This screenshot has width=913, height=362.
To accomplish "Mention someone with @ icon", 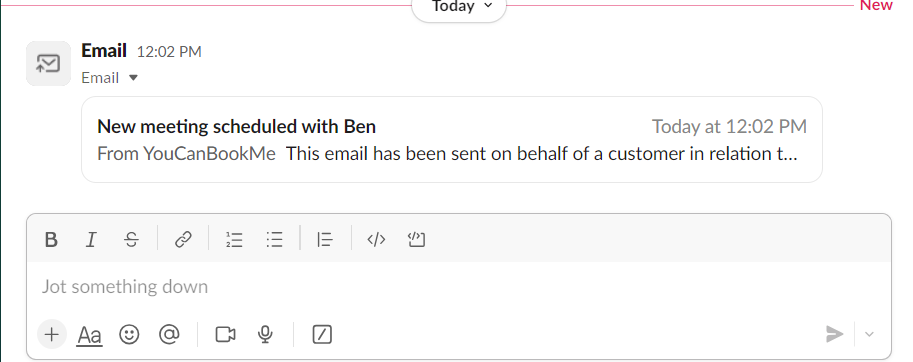I will (x=169, y=334).
